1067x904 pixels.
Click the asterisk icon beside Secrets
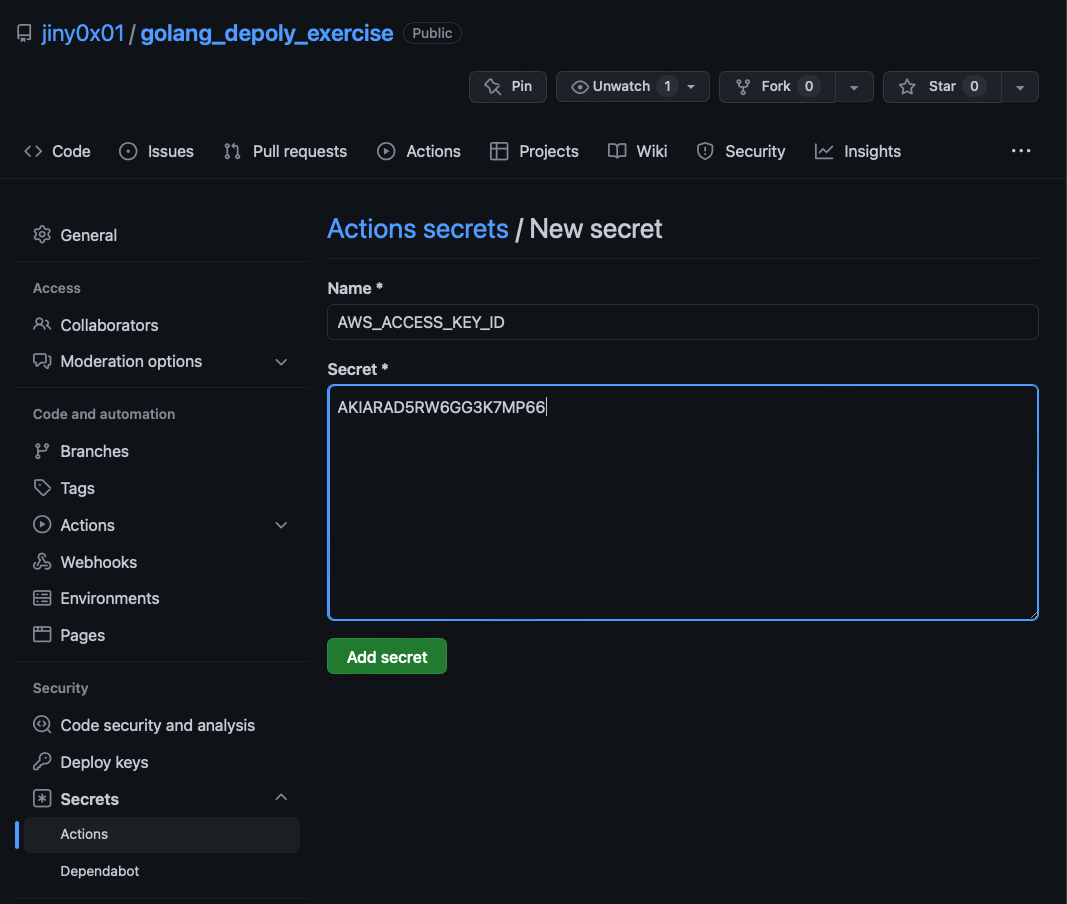[x=42, y=798]
